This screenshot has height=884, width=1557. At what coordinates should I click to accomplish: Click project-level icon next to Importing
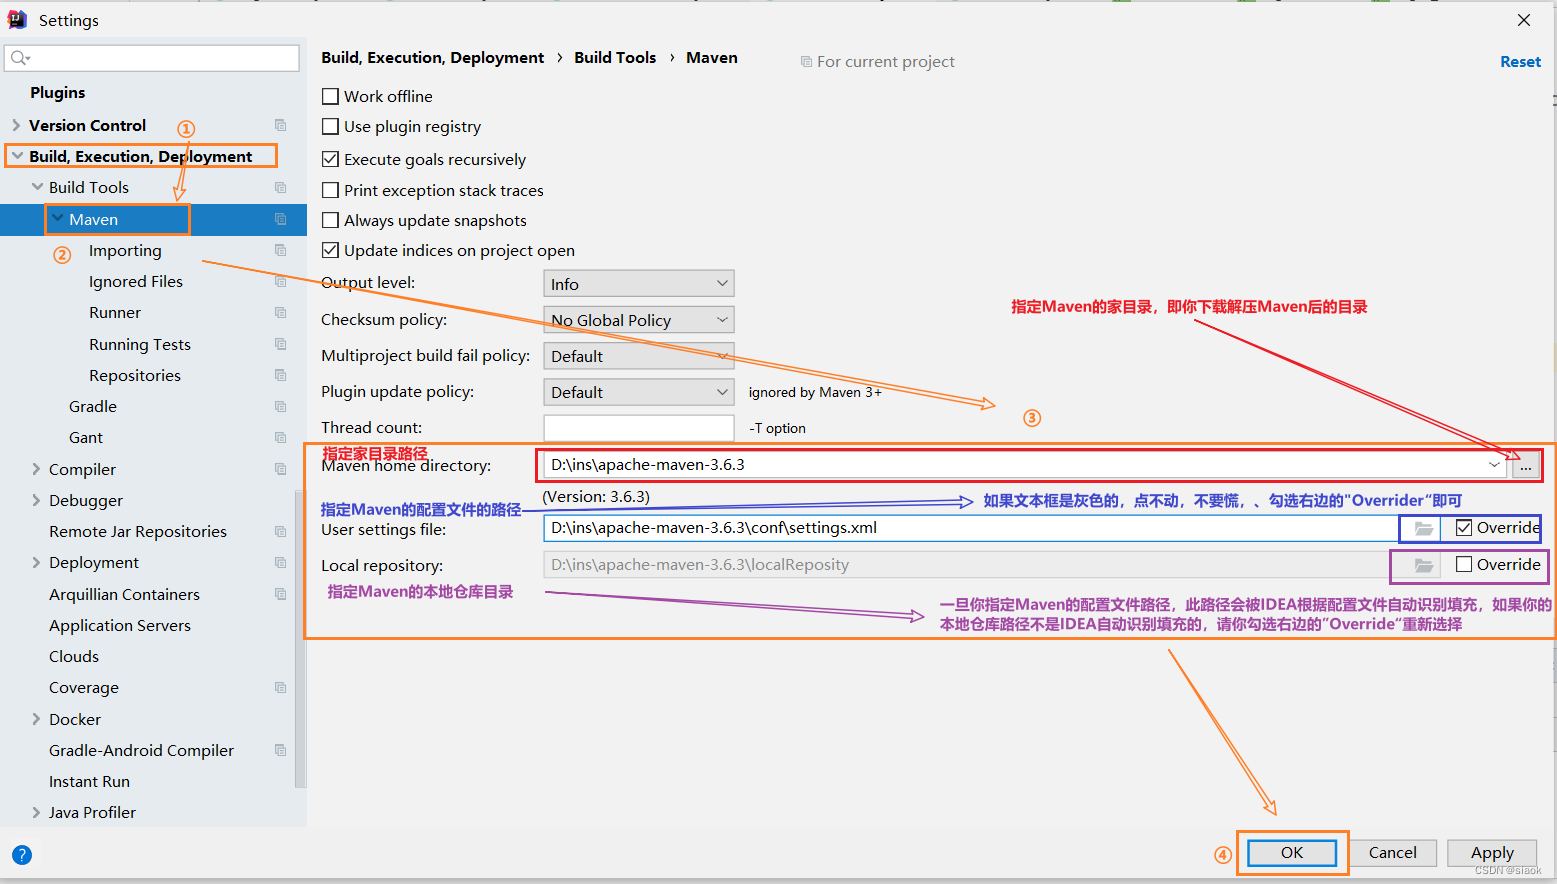click(x=280, y=250)
